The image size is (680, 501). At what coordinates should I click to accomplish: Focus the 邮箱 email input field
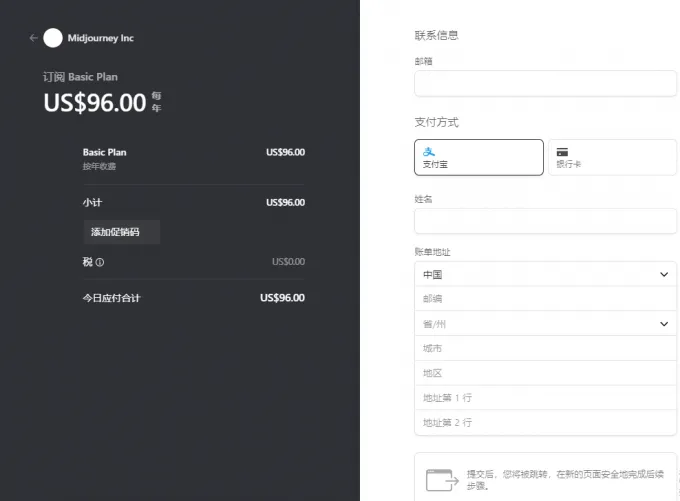click(x=545, y=84)
